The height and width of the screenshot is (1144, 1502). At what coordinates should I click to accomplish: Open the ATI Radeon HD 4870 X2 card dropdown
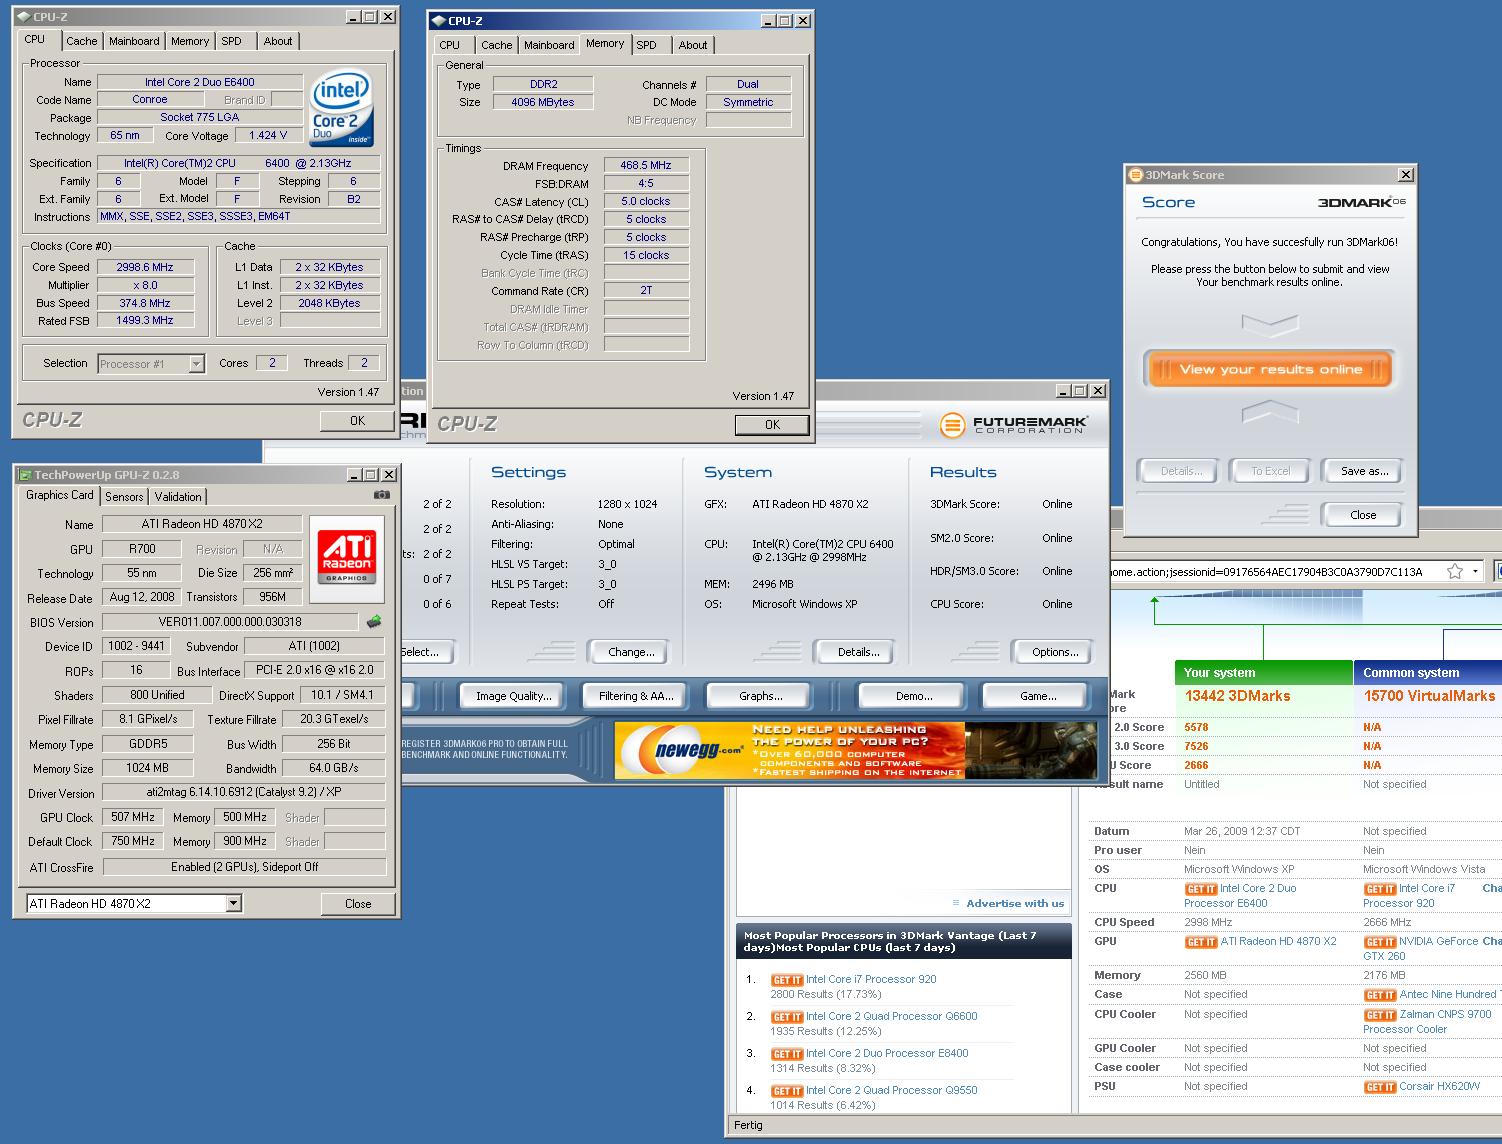click(233, 903)
